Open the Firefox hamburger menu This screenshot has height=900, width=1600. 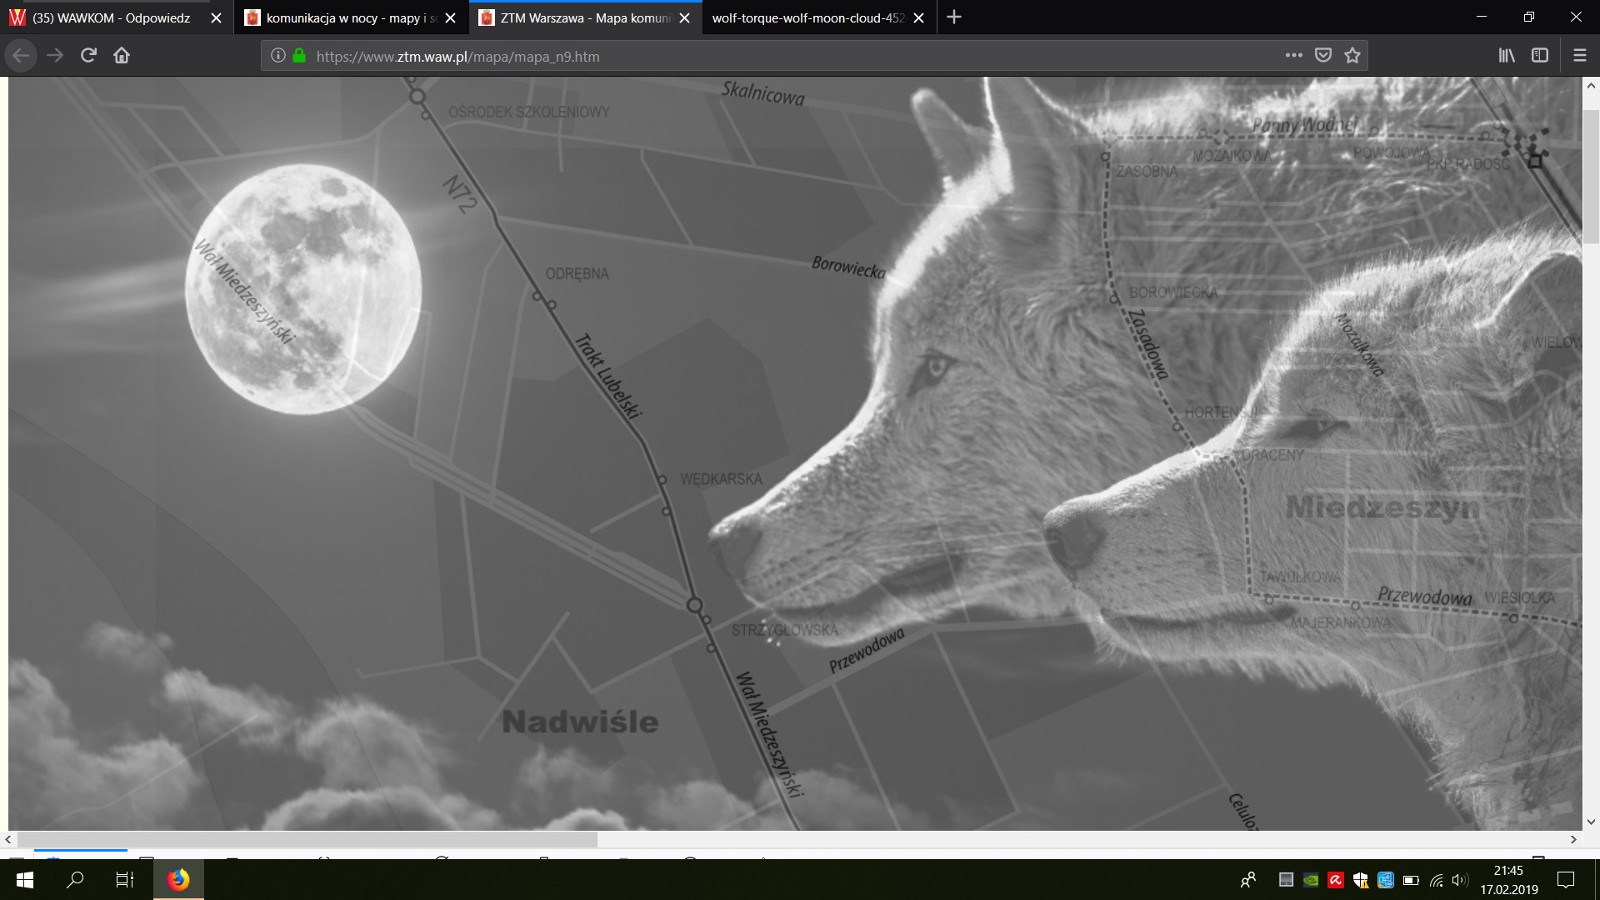pyautogui.click(x=1580, y=56)
